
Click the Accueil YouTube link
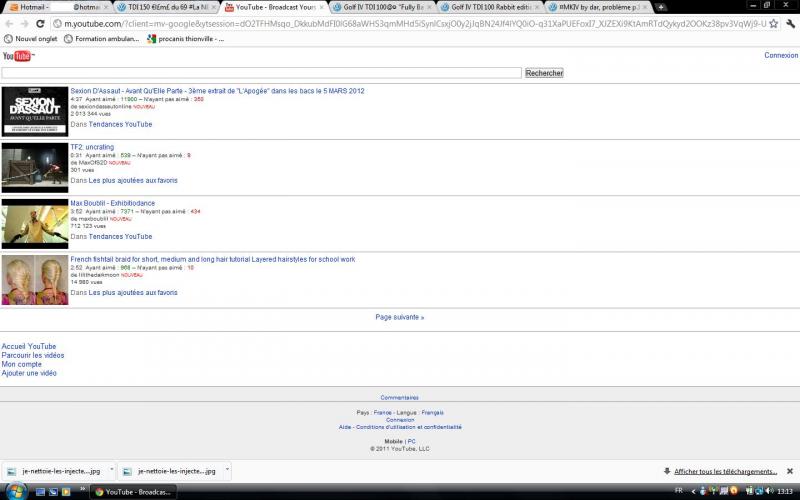pos(29,346)
